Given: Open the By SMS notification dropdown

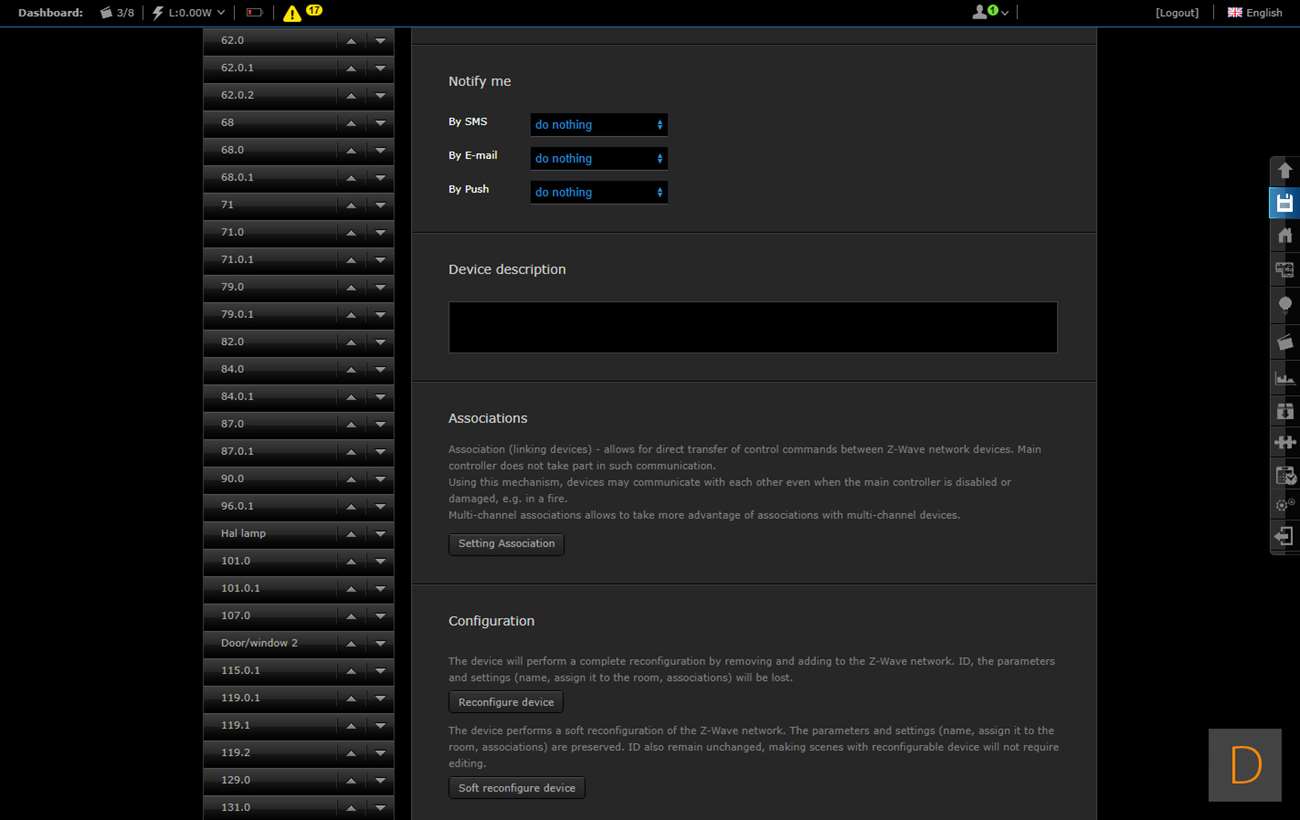Looking at the screenshot, I should [x=598, y=125].
